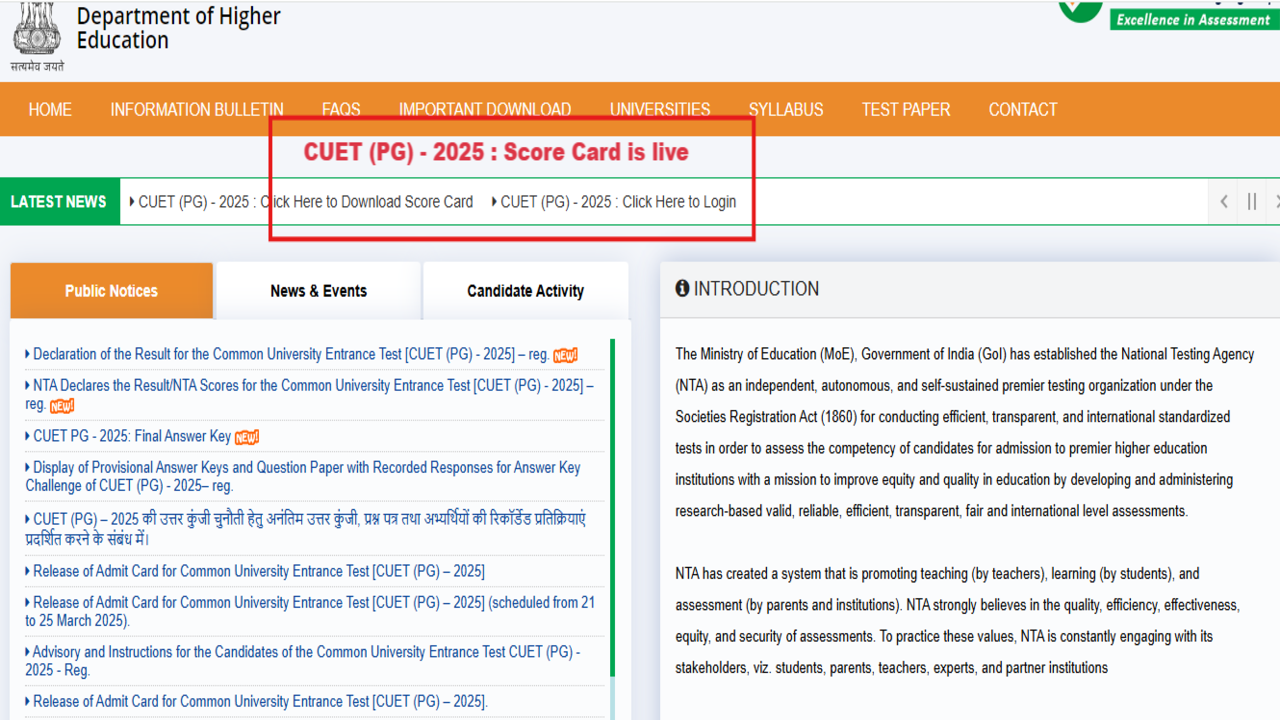Switch to the News & Events tab
This screenshot has width=1280, height=720.
point(318,291)
